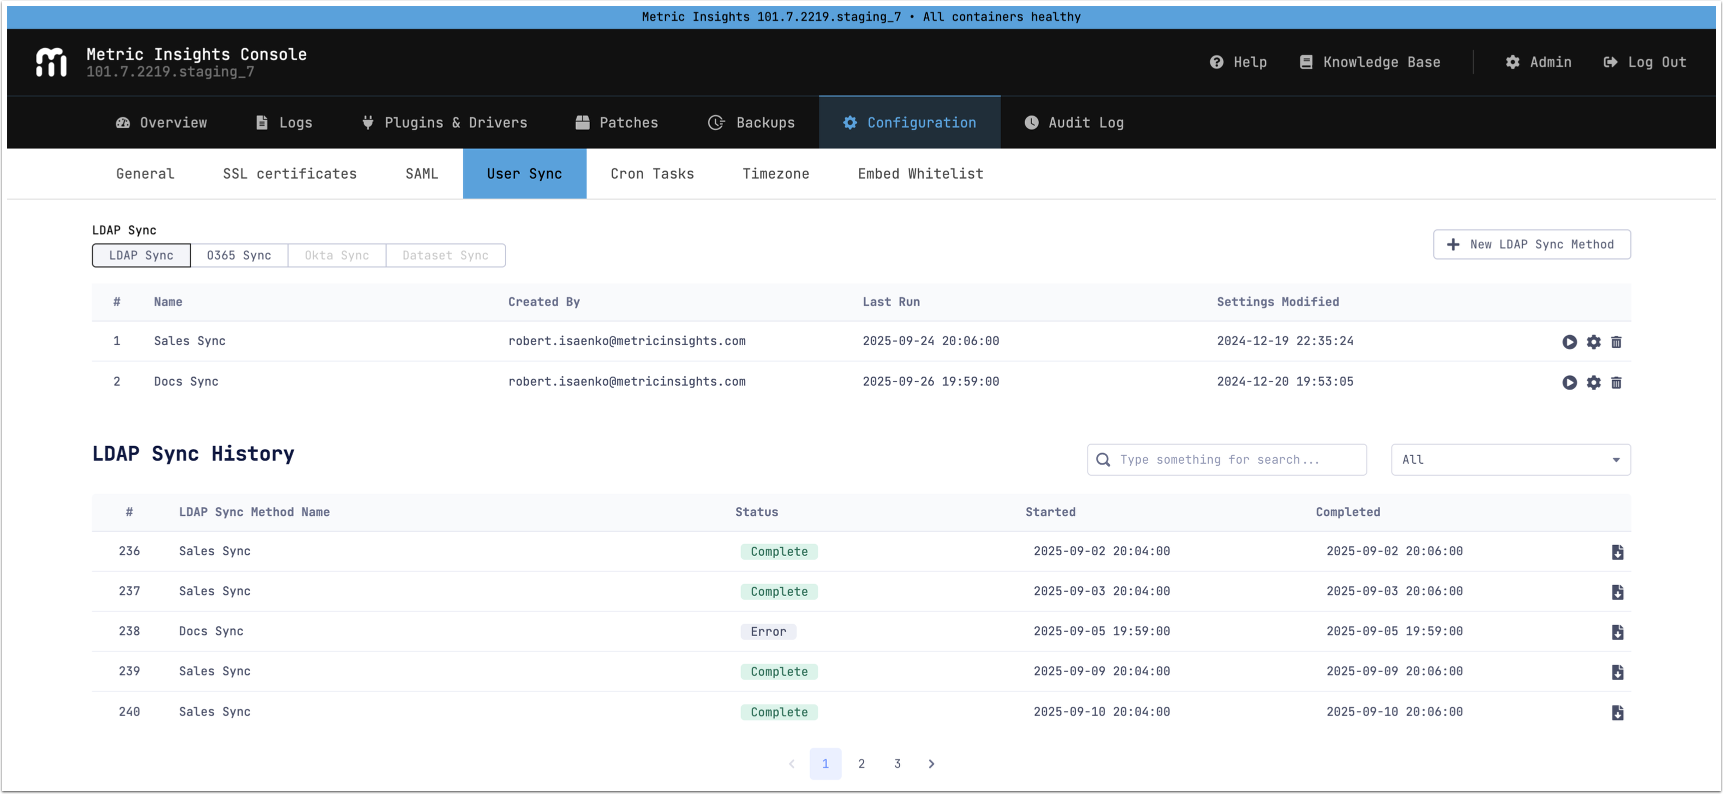The height and width of the screenshot is (794, 1723).
Task: Open settings gear for Docs Sync
Action: [1593, 383]
